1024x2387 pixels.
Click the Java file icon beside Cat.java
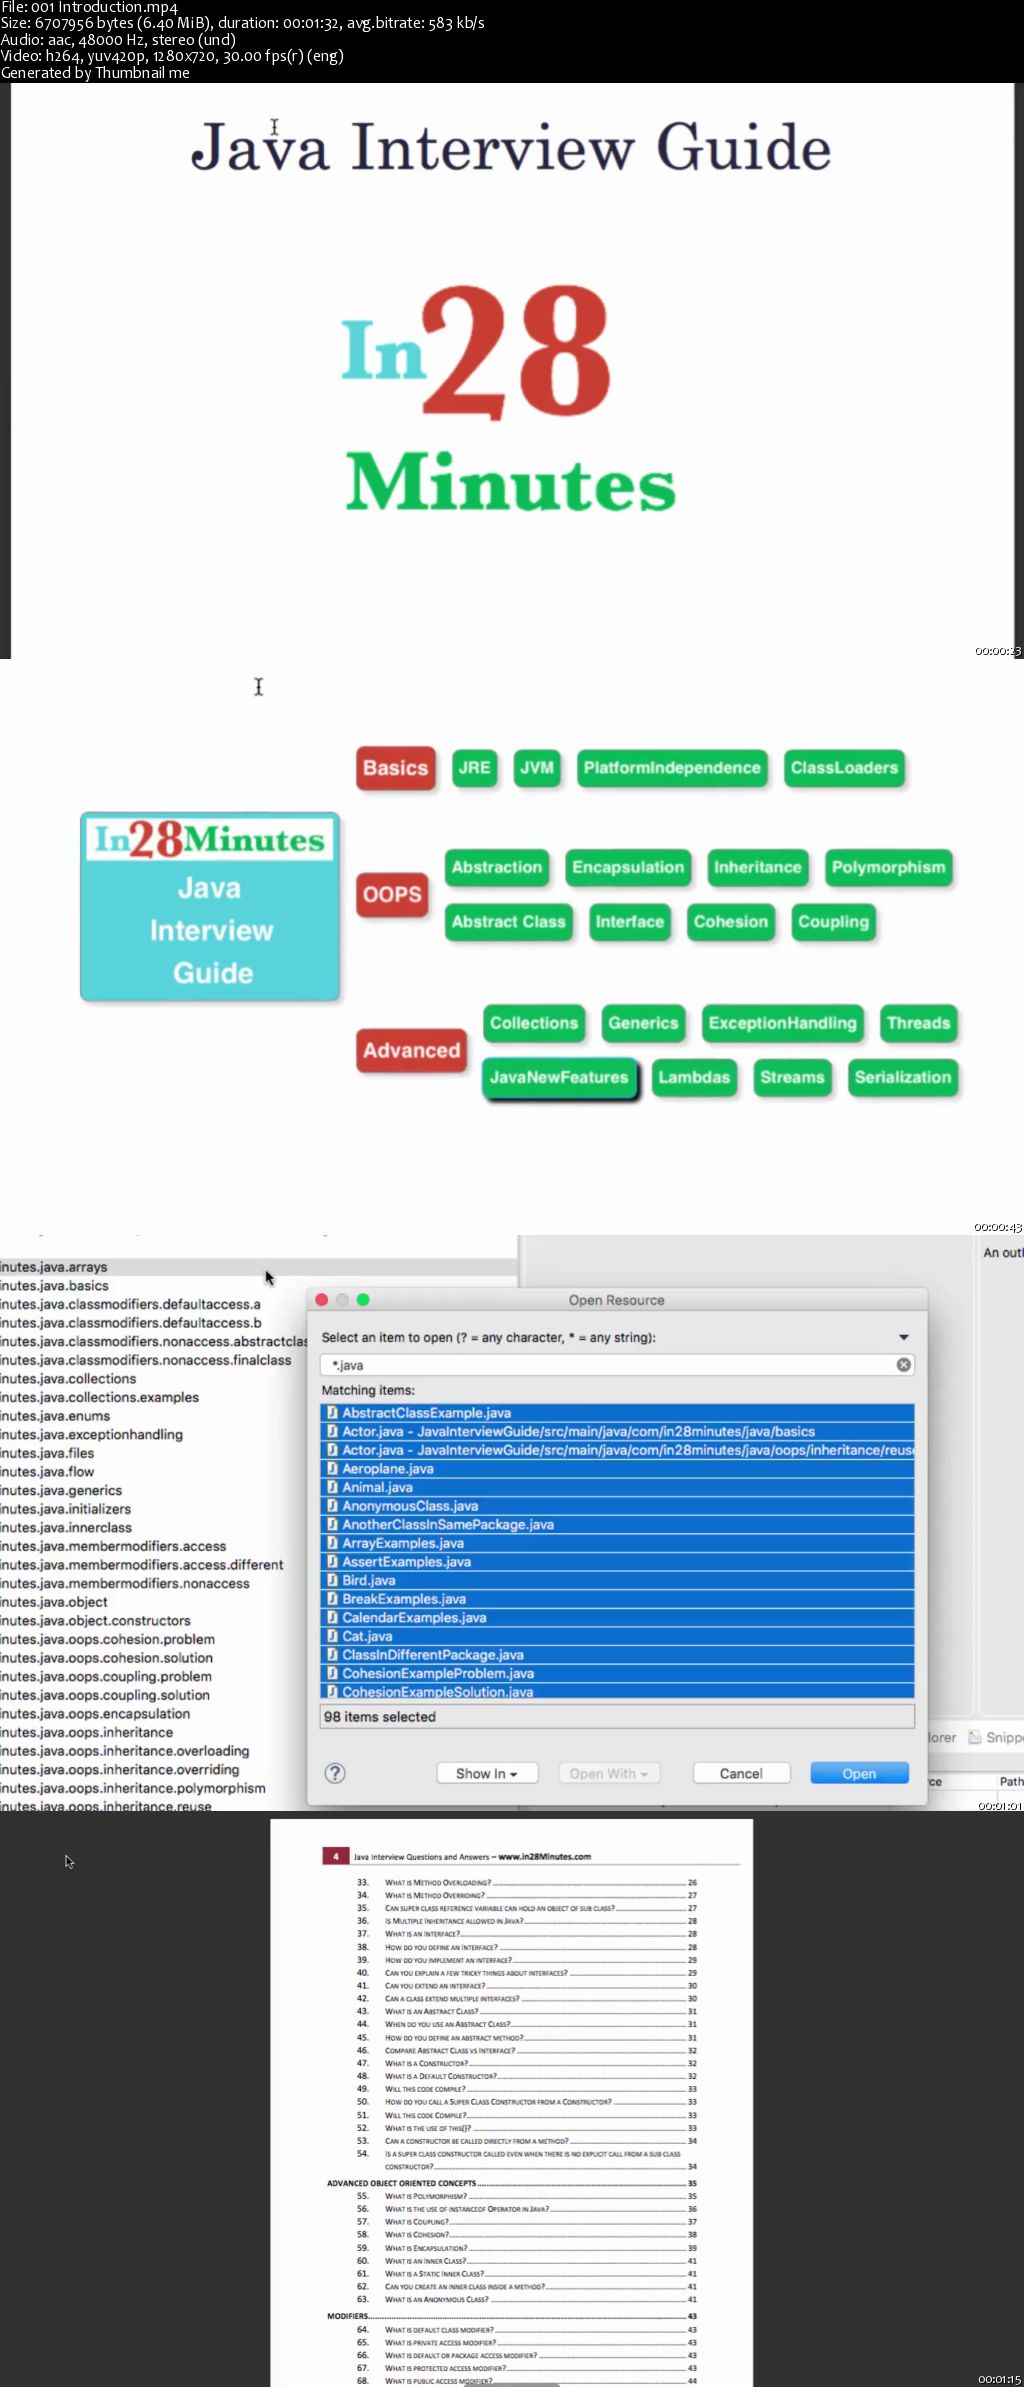coord(332,1636)
